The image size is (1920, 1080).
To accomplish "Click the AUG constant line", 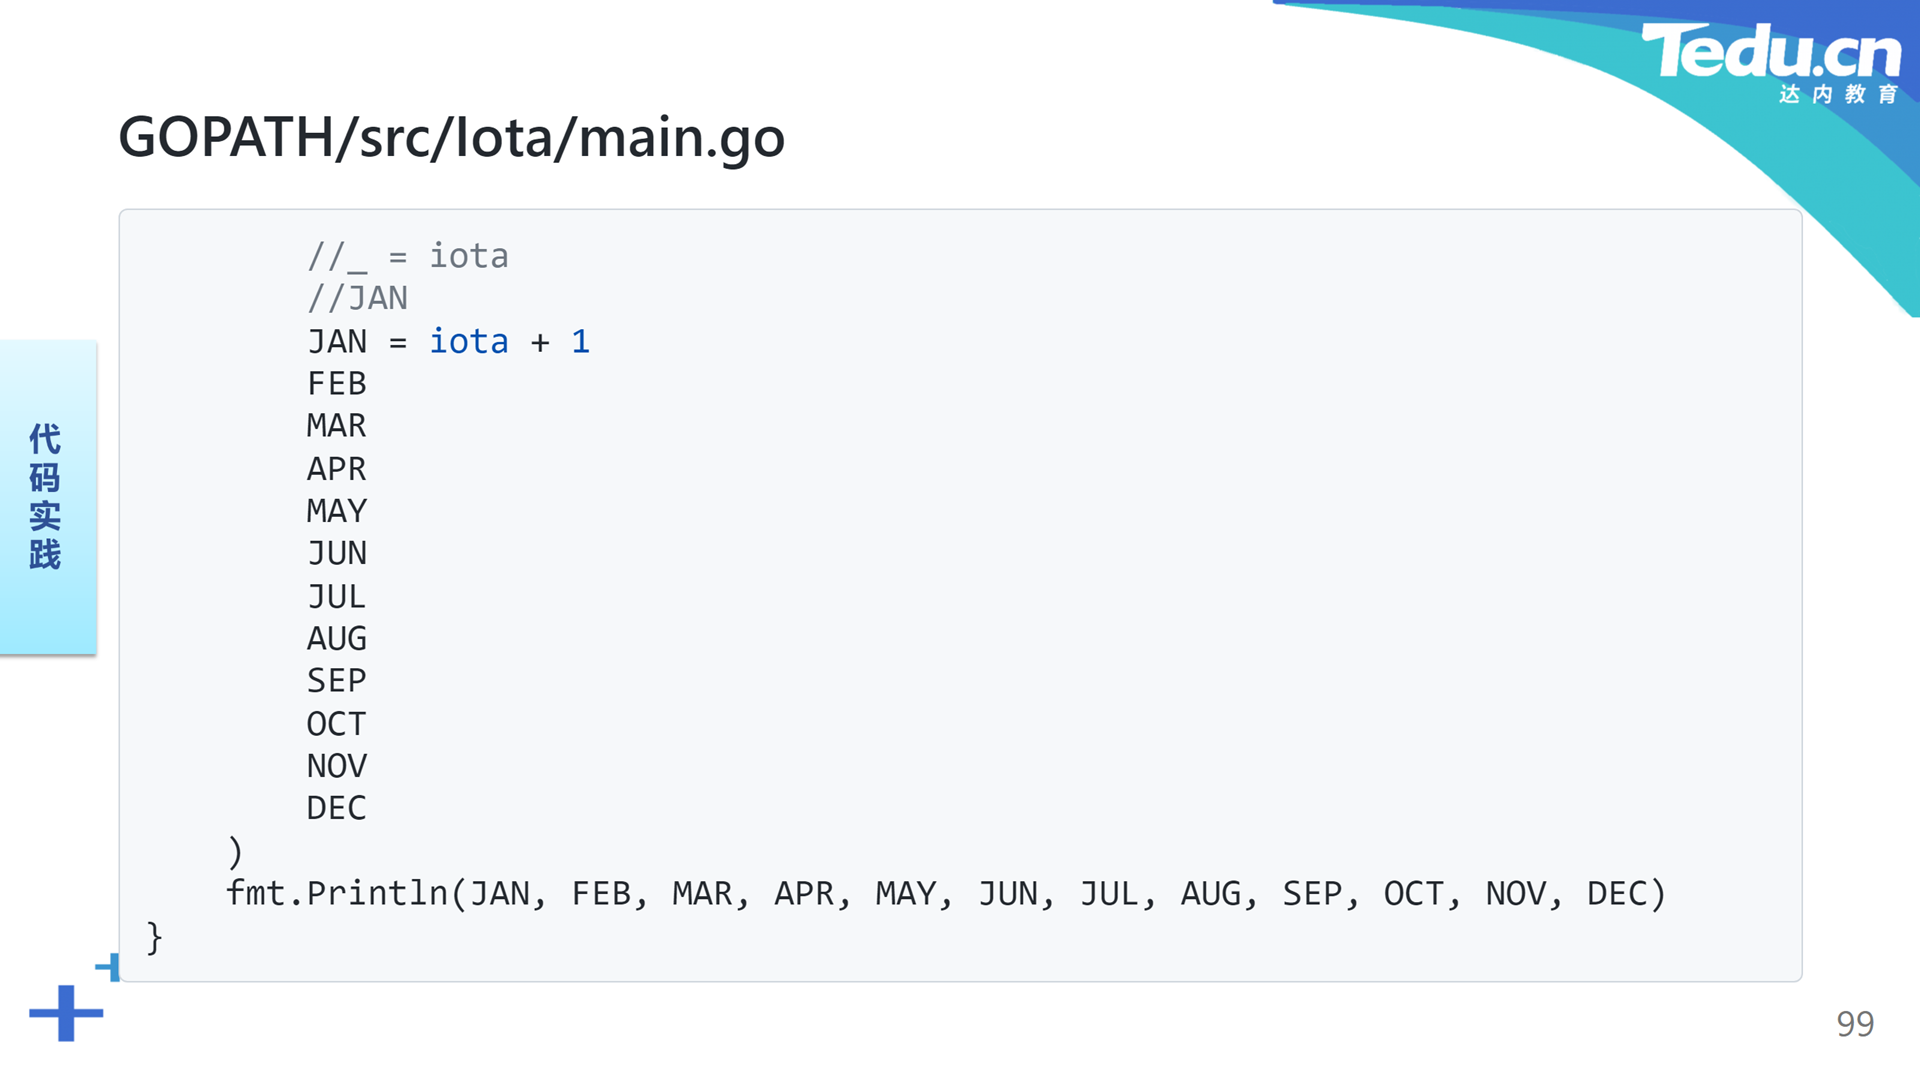I will (x=337, y=638).
